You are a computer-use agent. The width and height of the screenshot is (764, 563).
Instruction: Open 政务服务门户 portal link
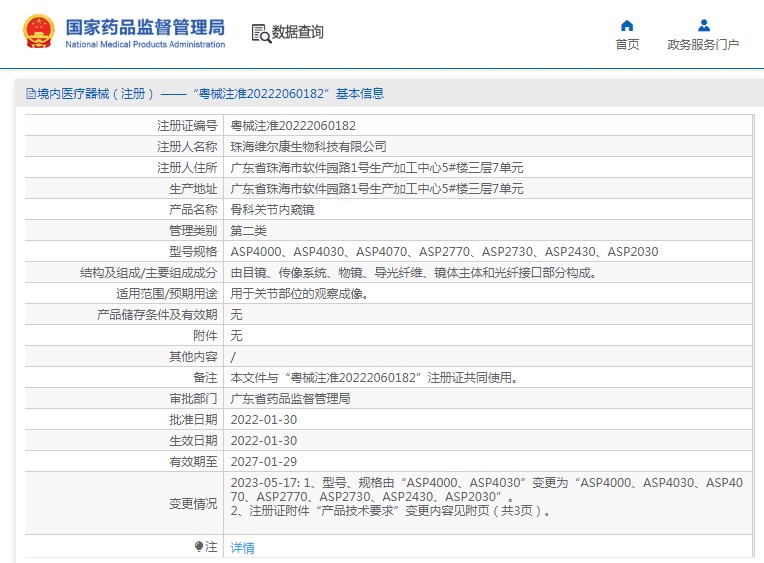pos(703,44)
